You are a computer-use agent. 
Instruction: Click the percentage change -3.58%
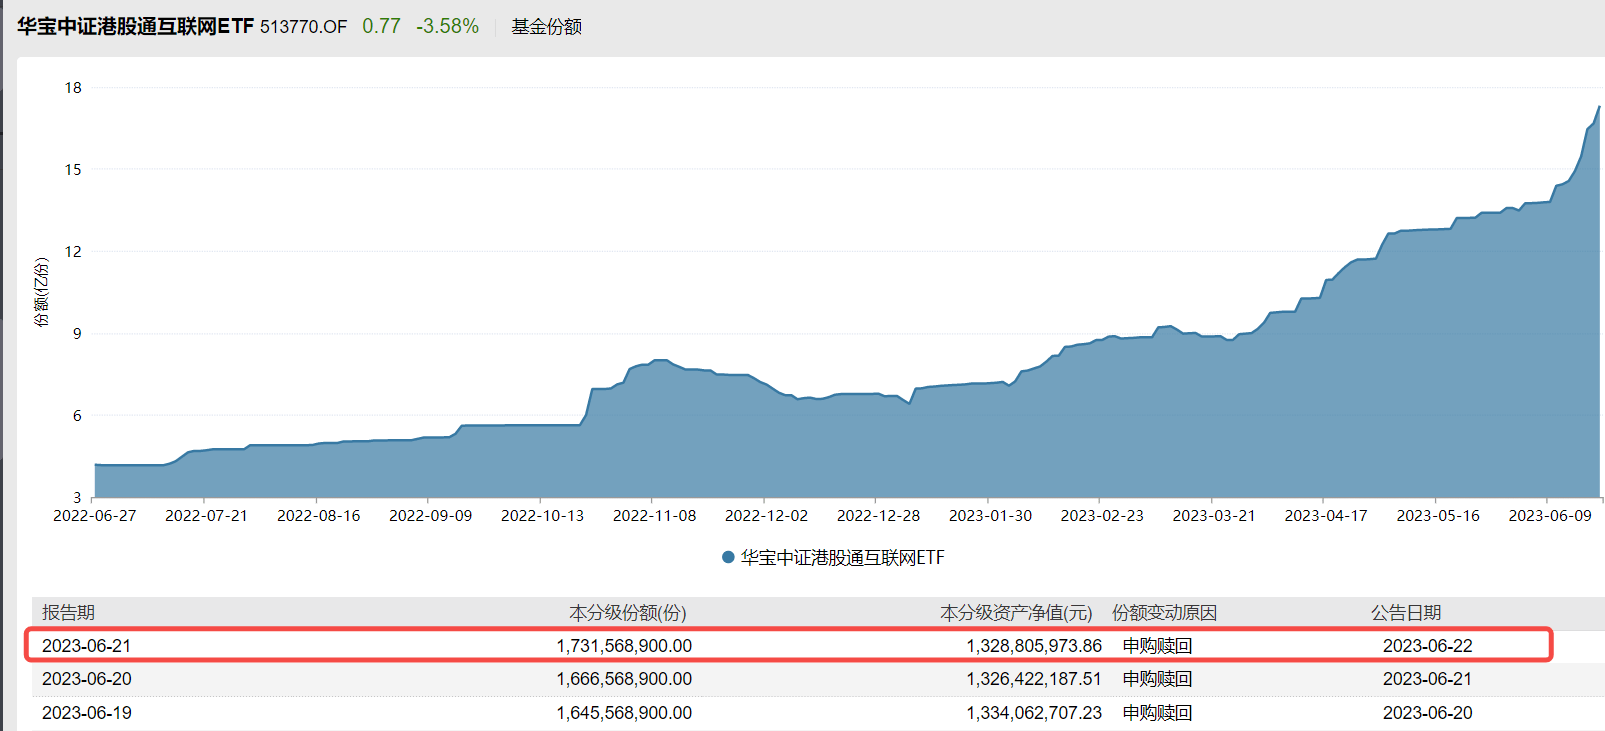(447, 26)
